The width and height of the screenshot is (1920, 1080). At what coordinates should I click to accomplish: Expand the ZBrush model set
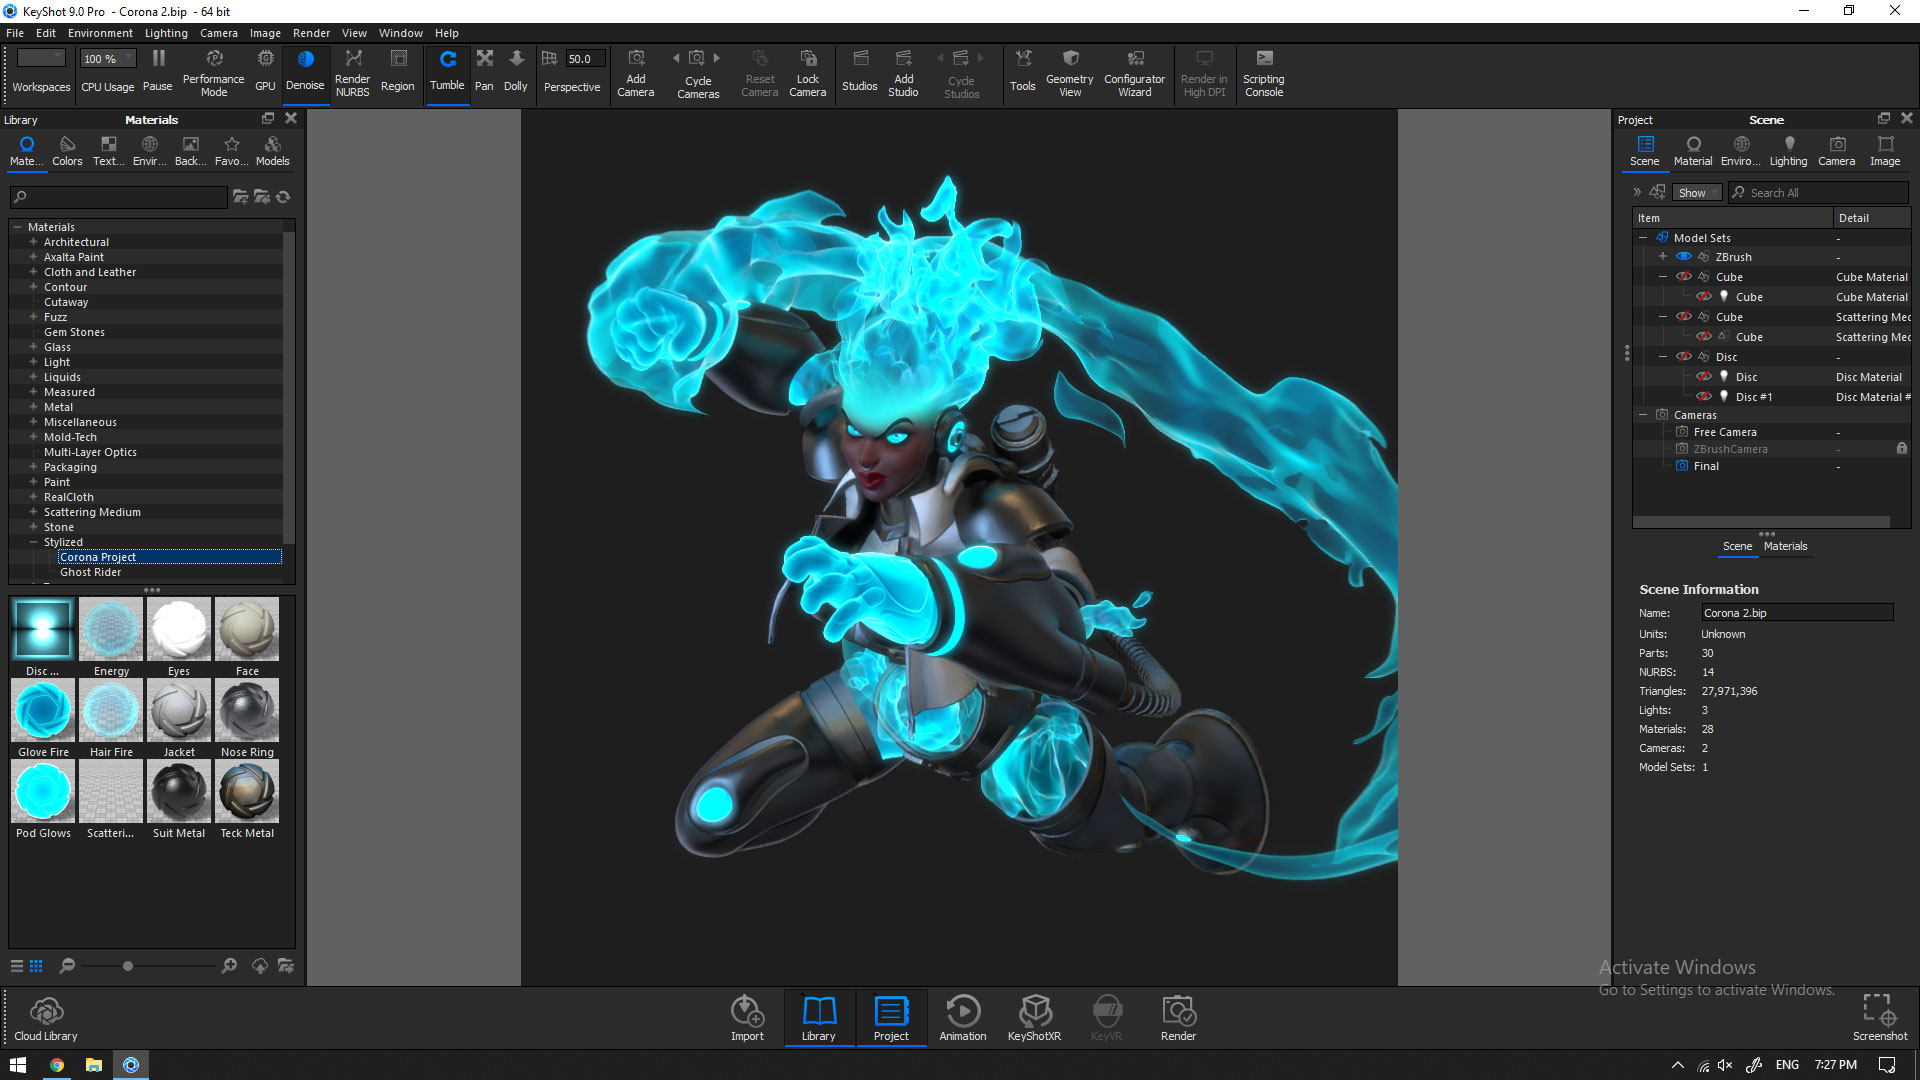[x=1663, y=257]
